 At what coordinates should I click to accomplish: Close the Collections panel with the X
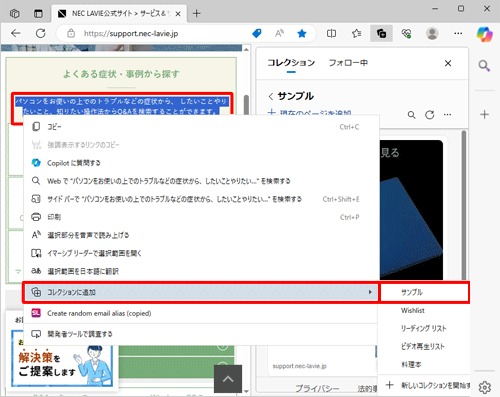(x=448, y=63)
